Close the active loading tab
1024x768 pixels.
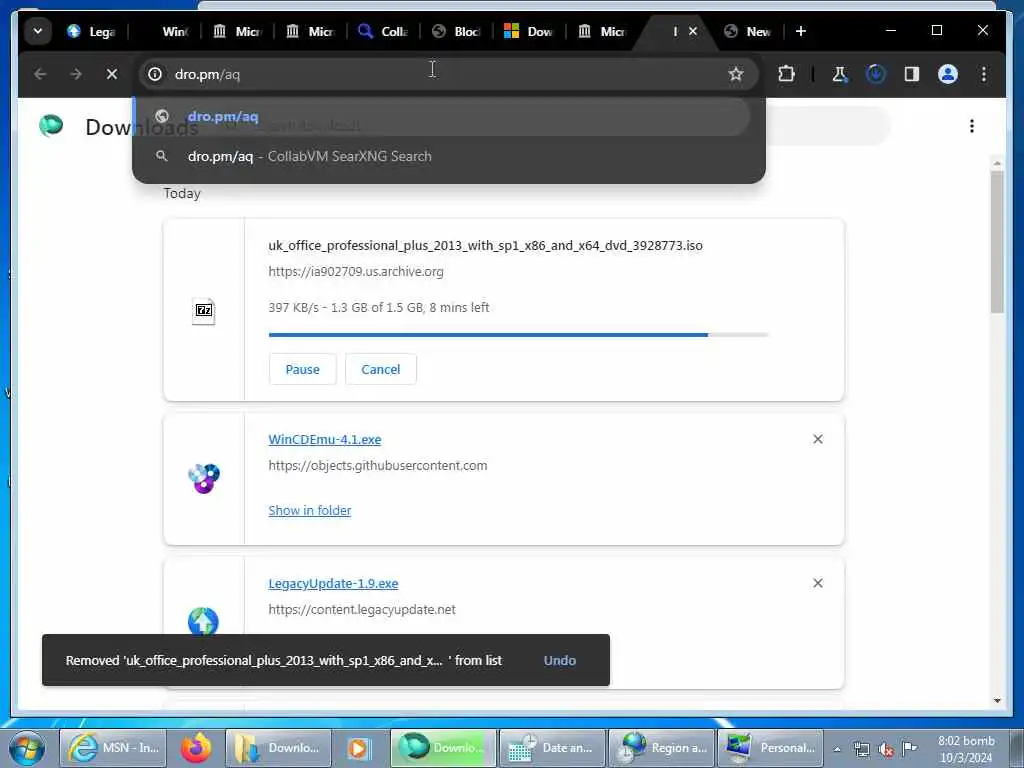click(x=693, y=31)
